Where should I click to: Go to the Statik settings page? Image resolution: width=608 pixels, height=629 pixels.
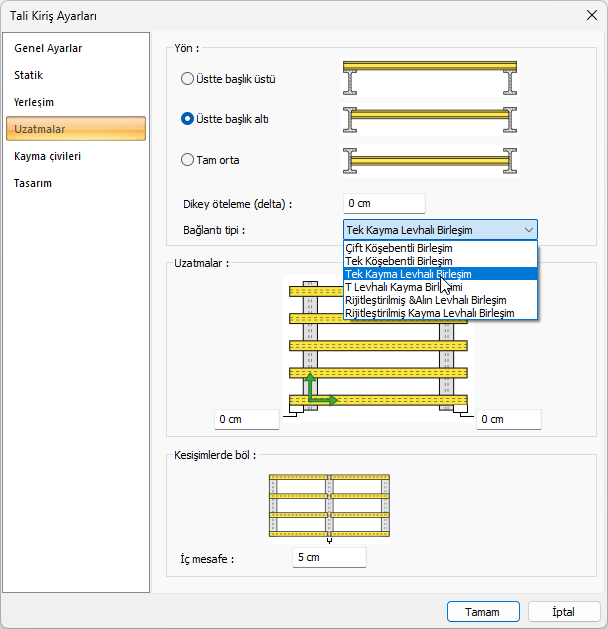coord(29,75)
